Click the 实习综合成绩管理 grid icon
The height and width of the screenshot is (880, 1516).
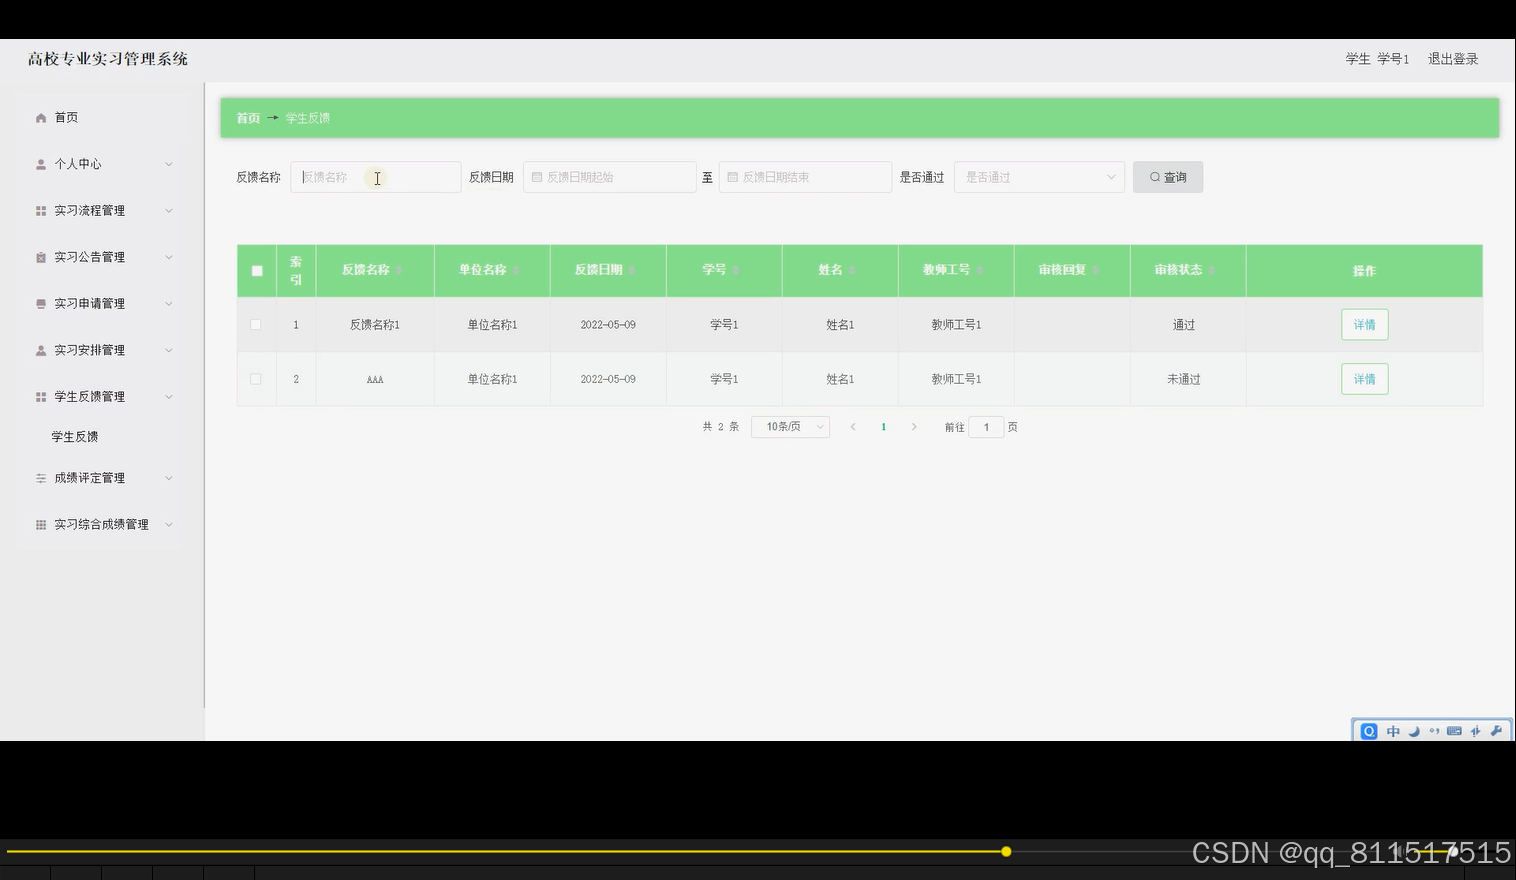[x=41, y=525]
